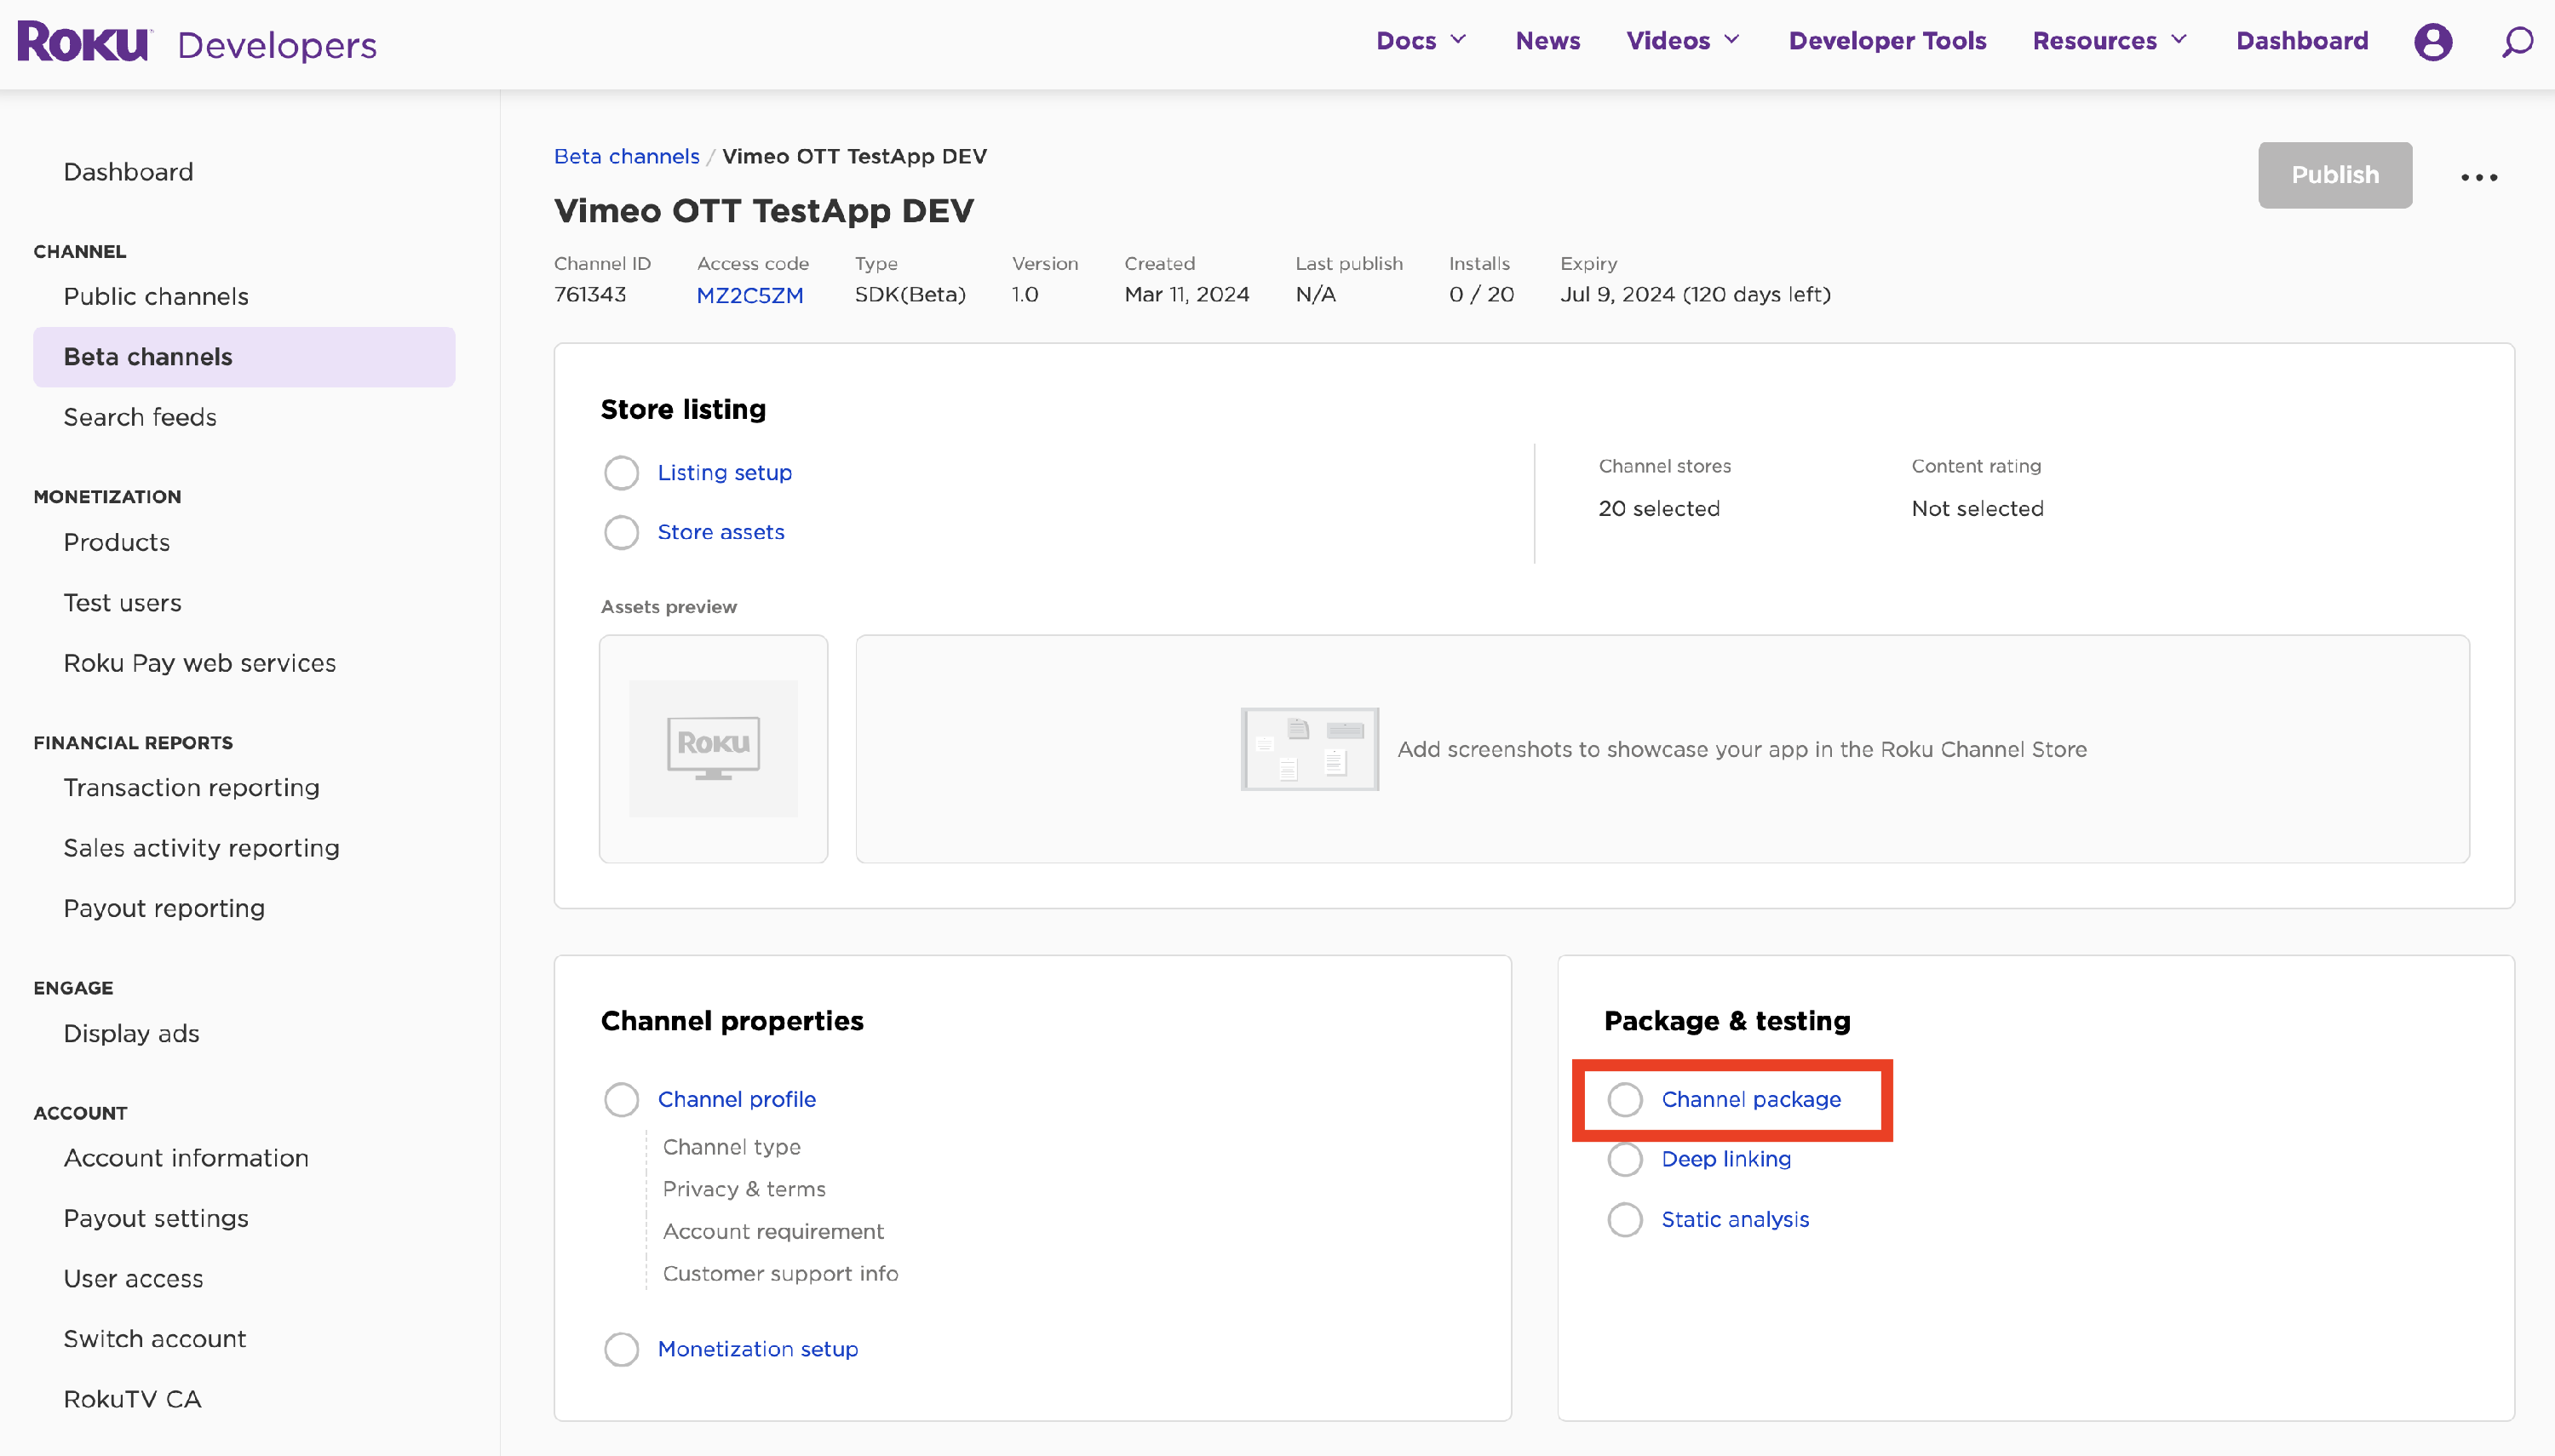The height and width of the screenshot is (1456, 2555).
Task: Click the Channel ID value 761343
Action: [590, 294]
